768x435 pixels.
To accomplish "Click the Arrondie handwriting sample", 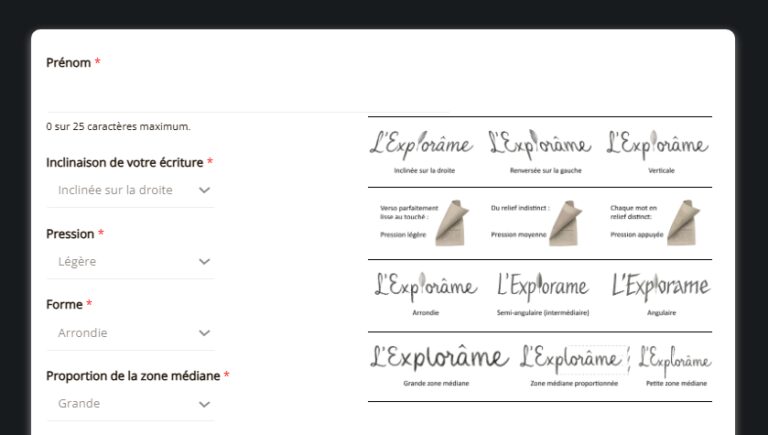I will [x=425, y=287].
